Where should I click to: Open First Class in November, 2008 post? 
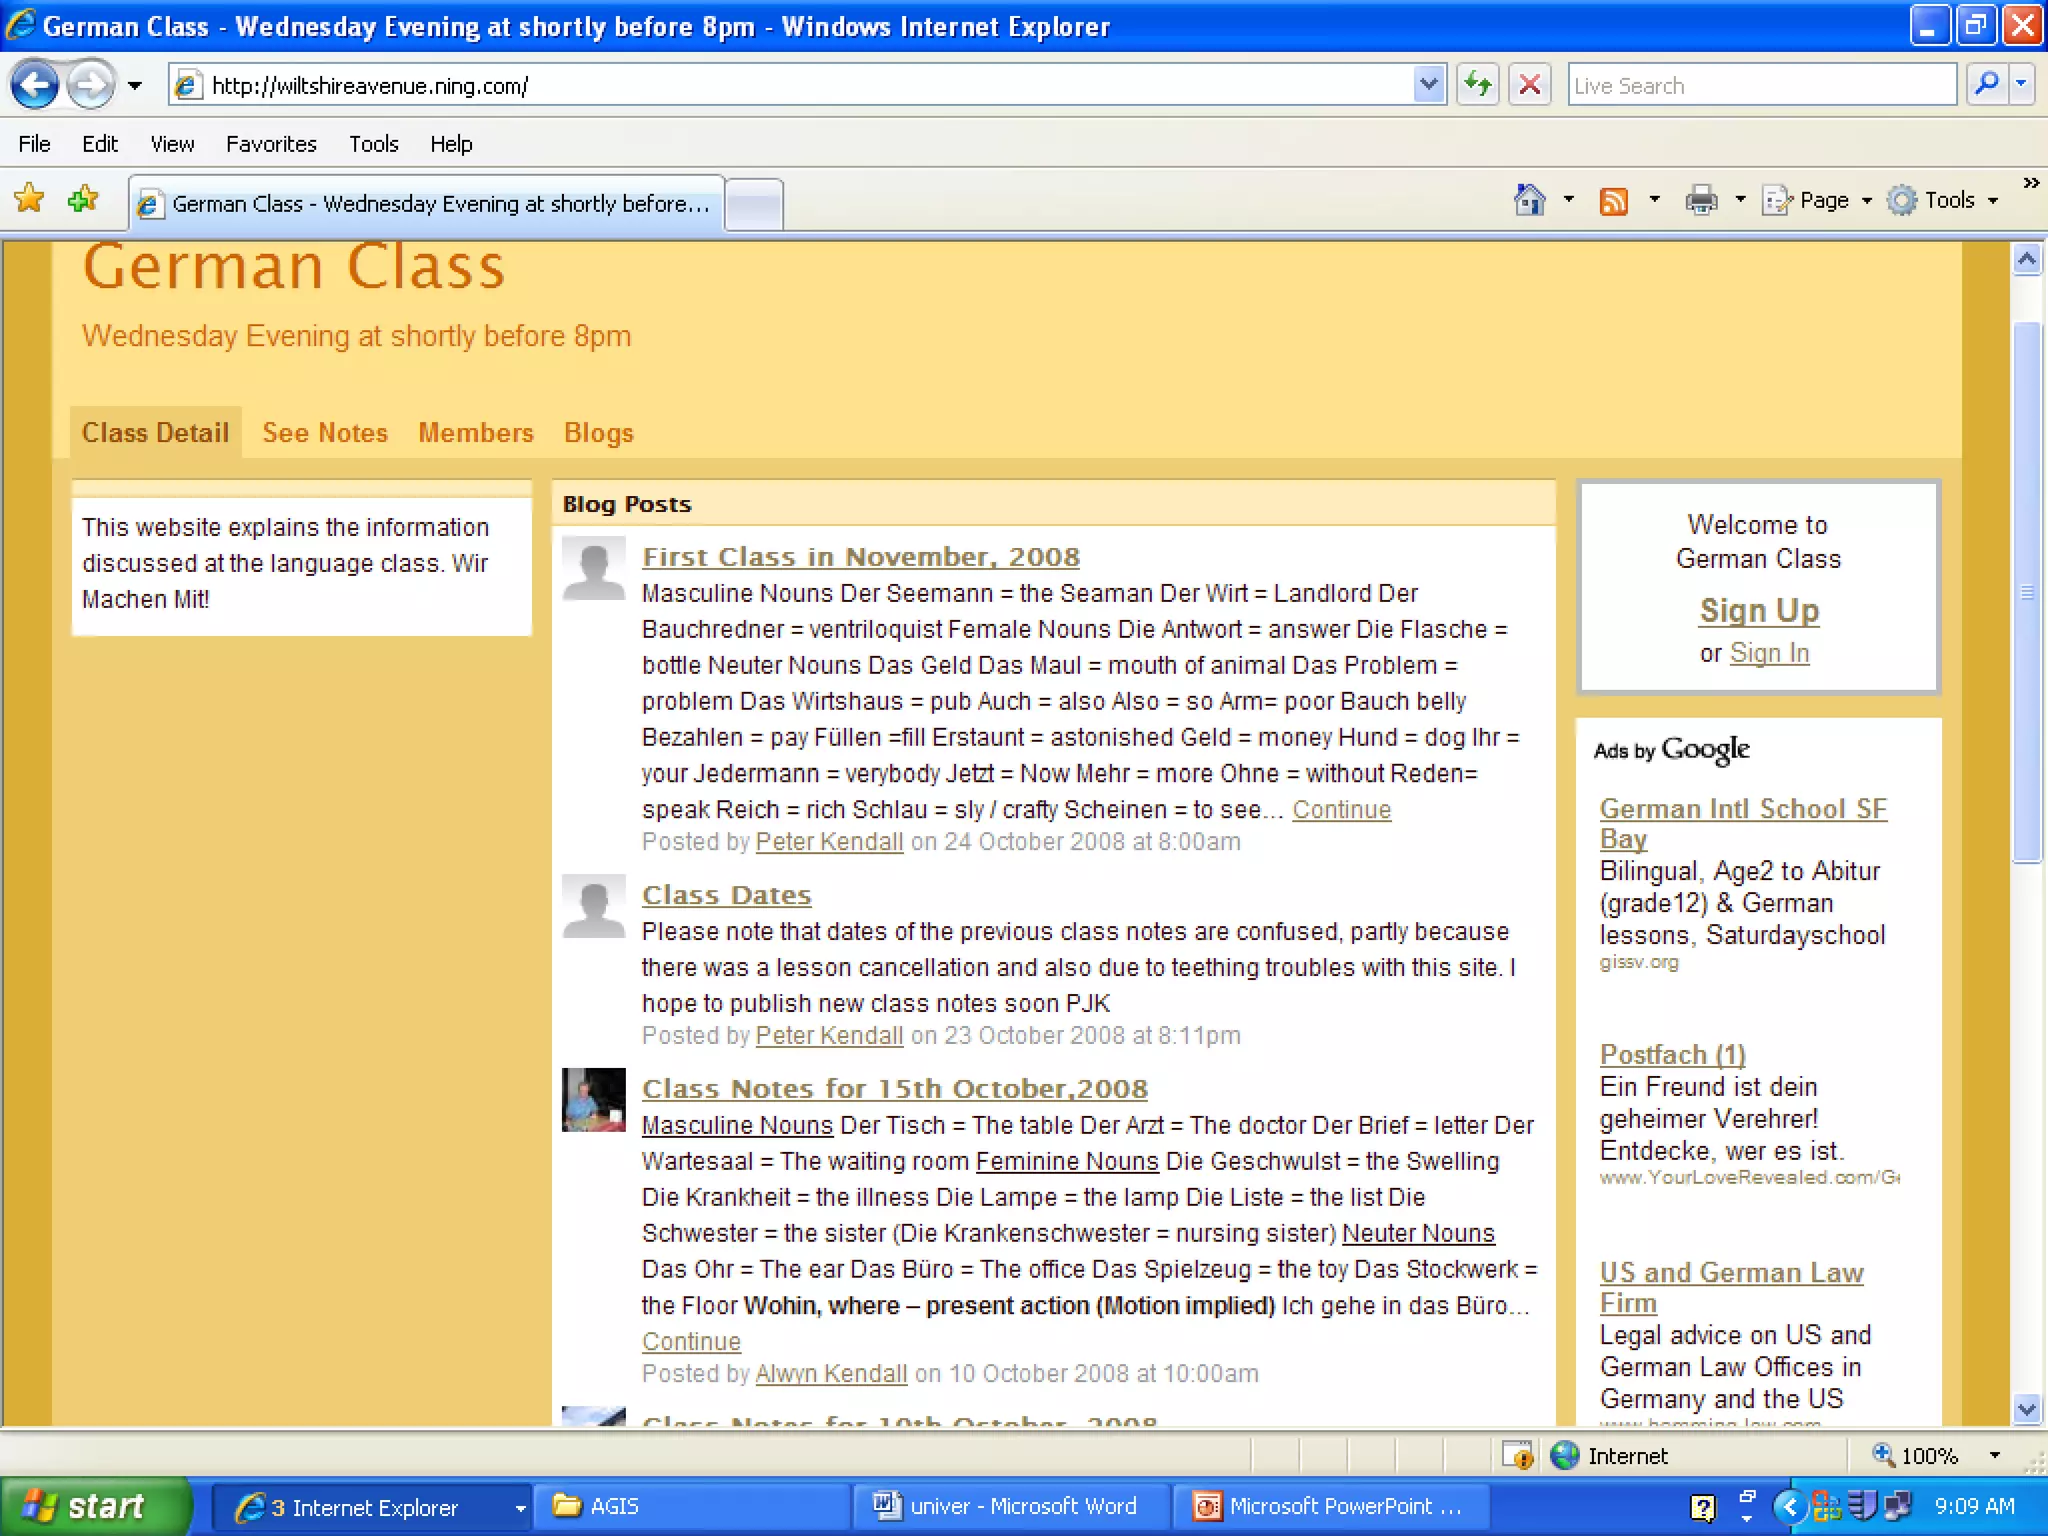(860, 557)
